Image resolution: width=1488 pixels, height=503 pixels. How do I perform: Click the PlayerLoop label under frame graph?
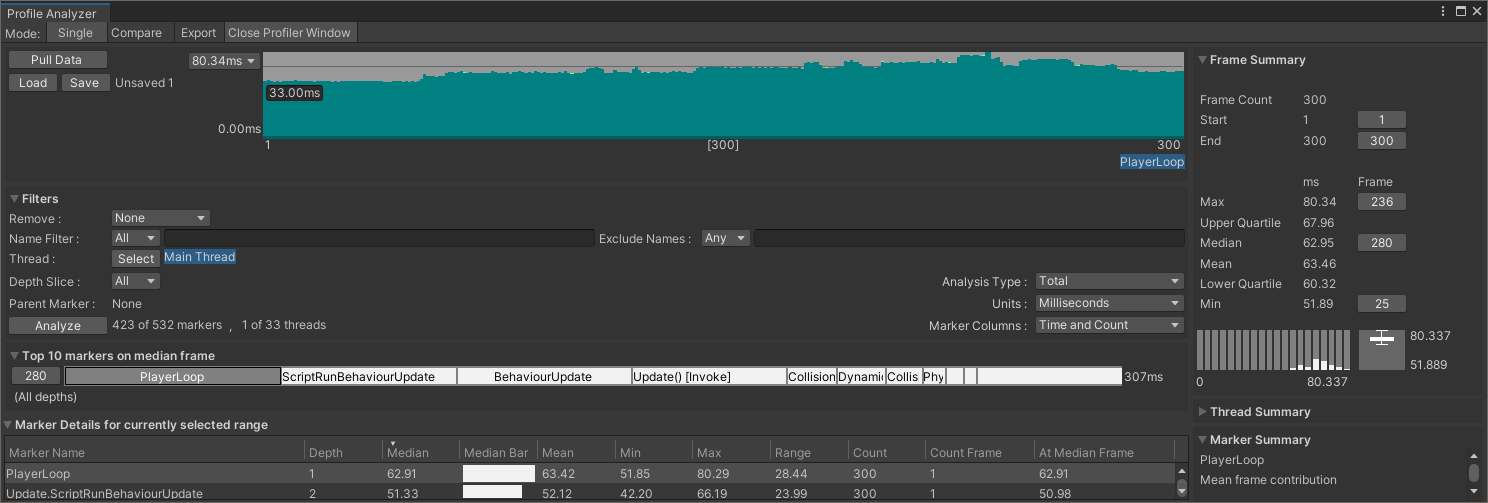[x=1152, y=162]
